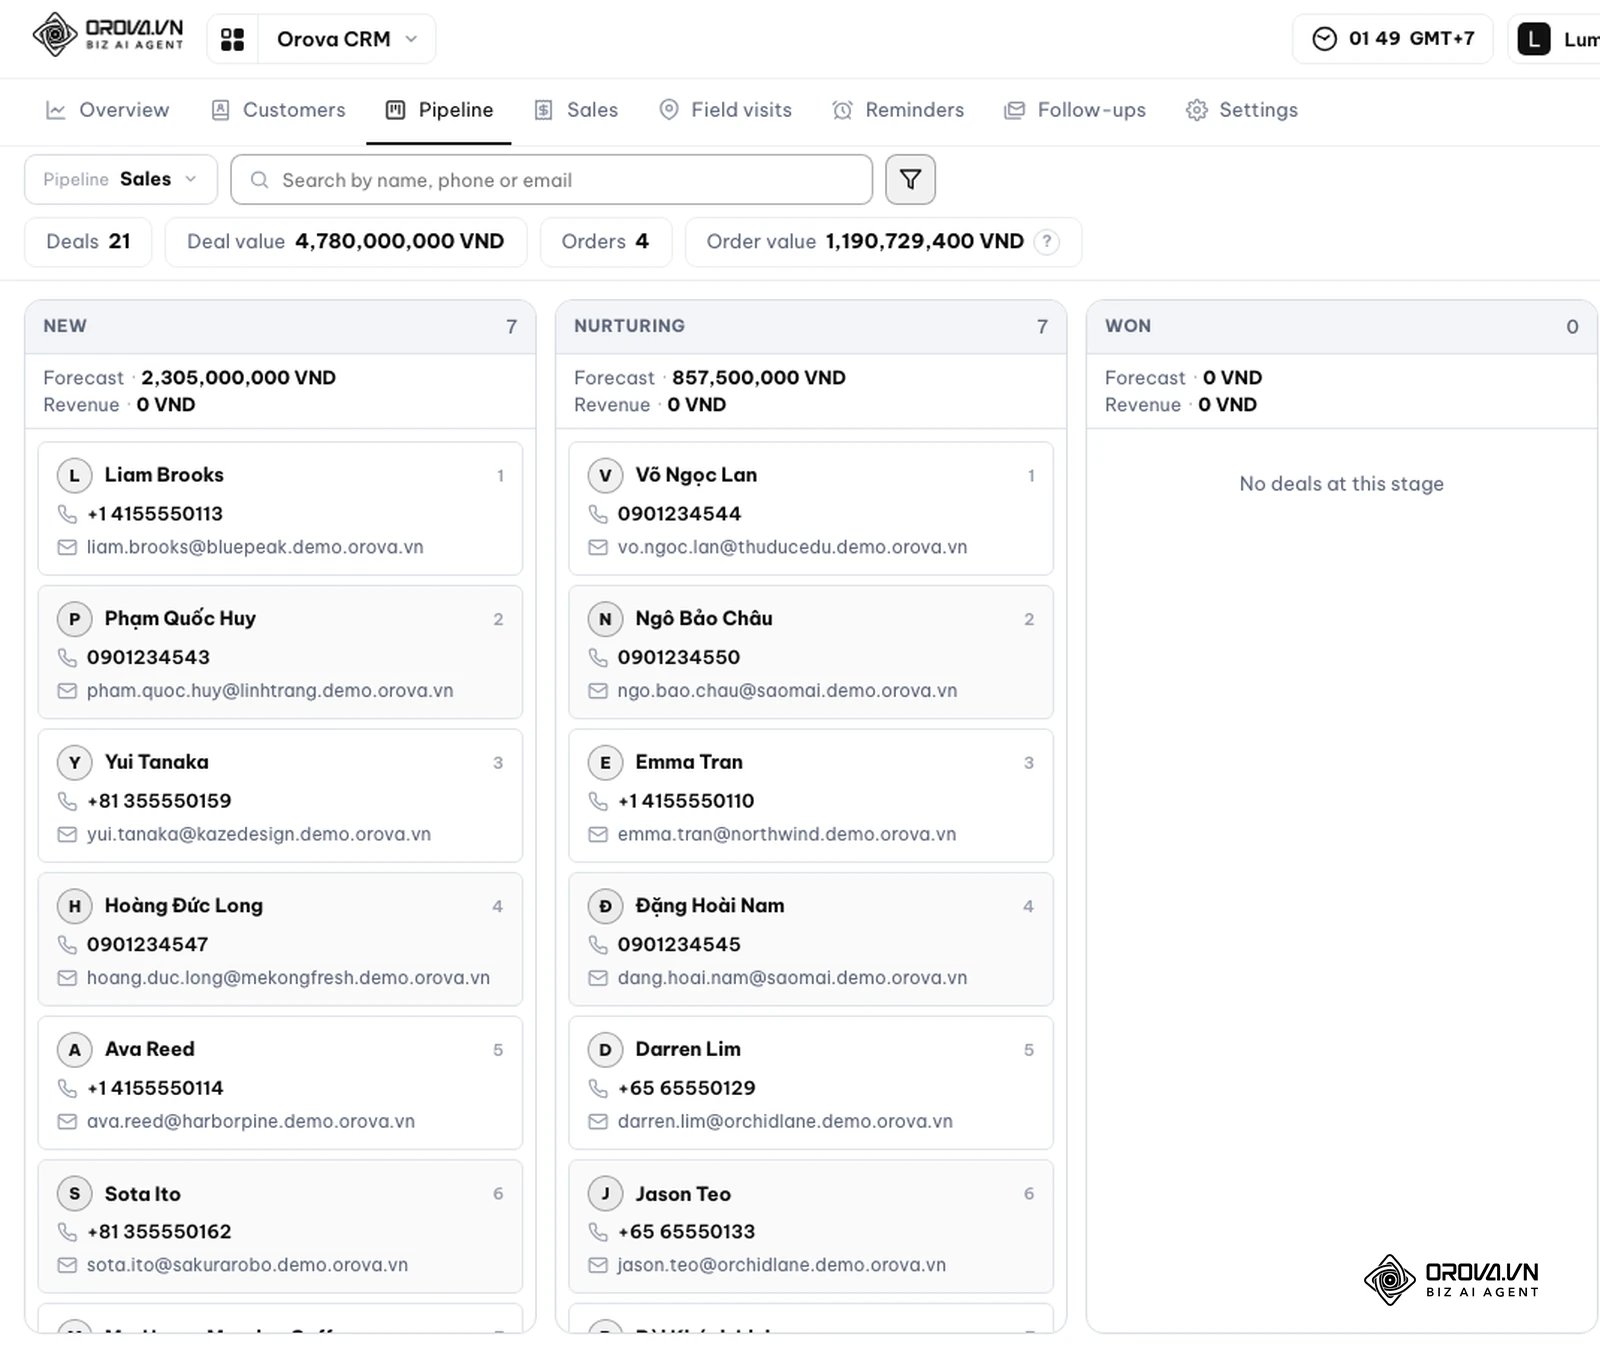This screenshot has height=1346, width=1600.
Task: Click the phone icon on Emma Tran card
Action: [x=598, y=801]
